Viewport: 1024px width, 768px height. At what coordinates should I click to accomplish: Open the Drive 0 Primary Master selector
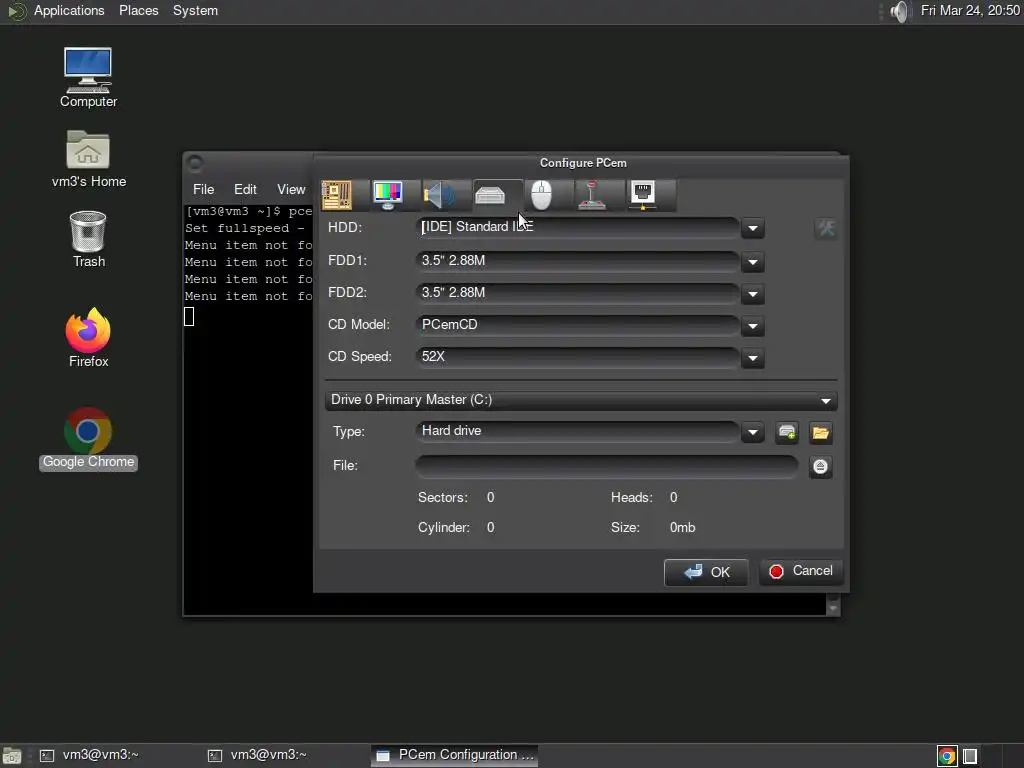[x=581, y=400]
